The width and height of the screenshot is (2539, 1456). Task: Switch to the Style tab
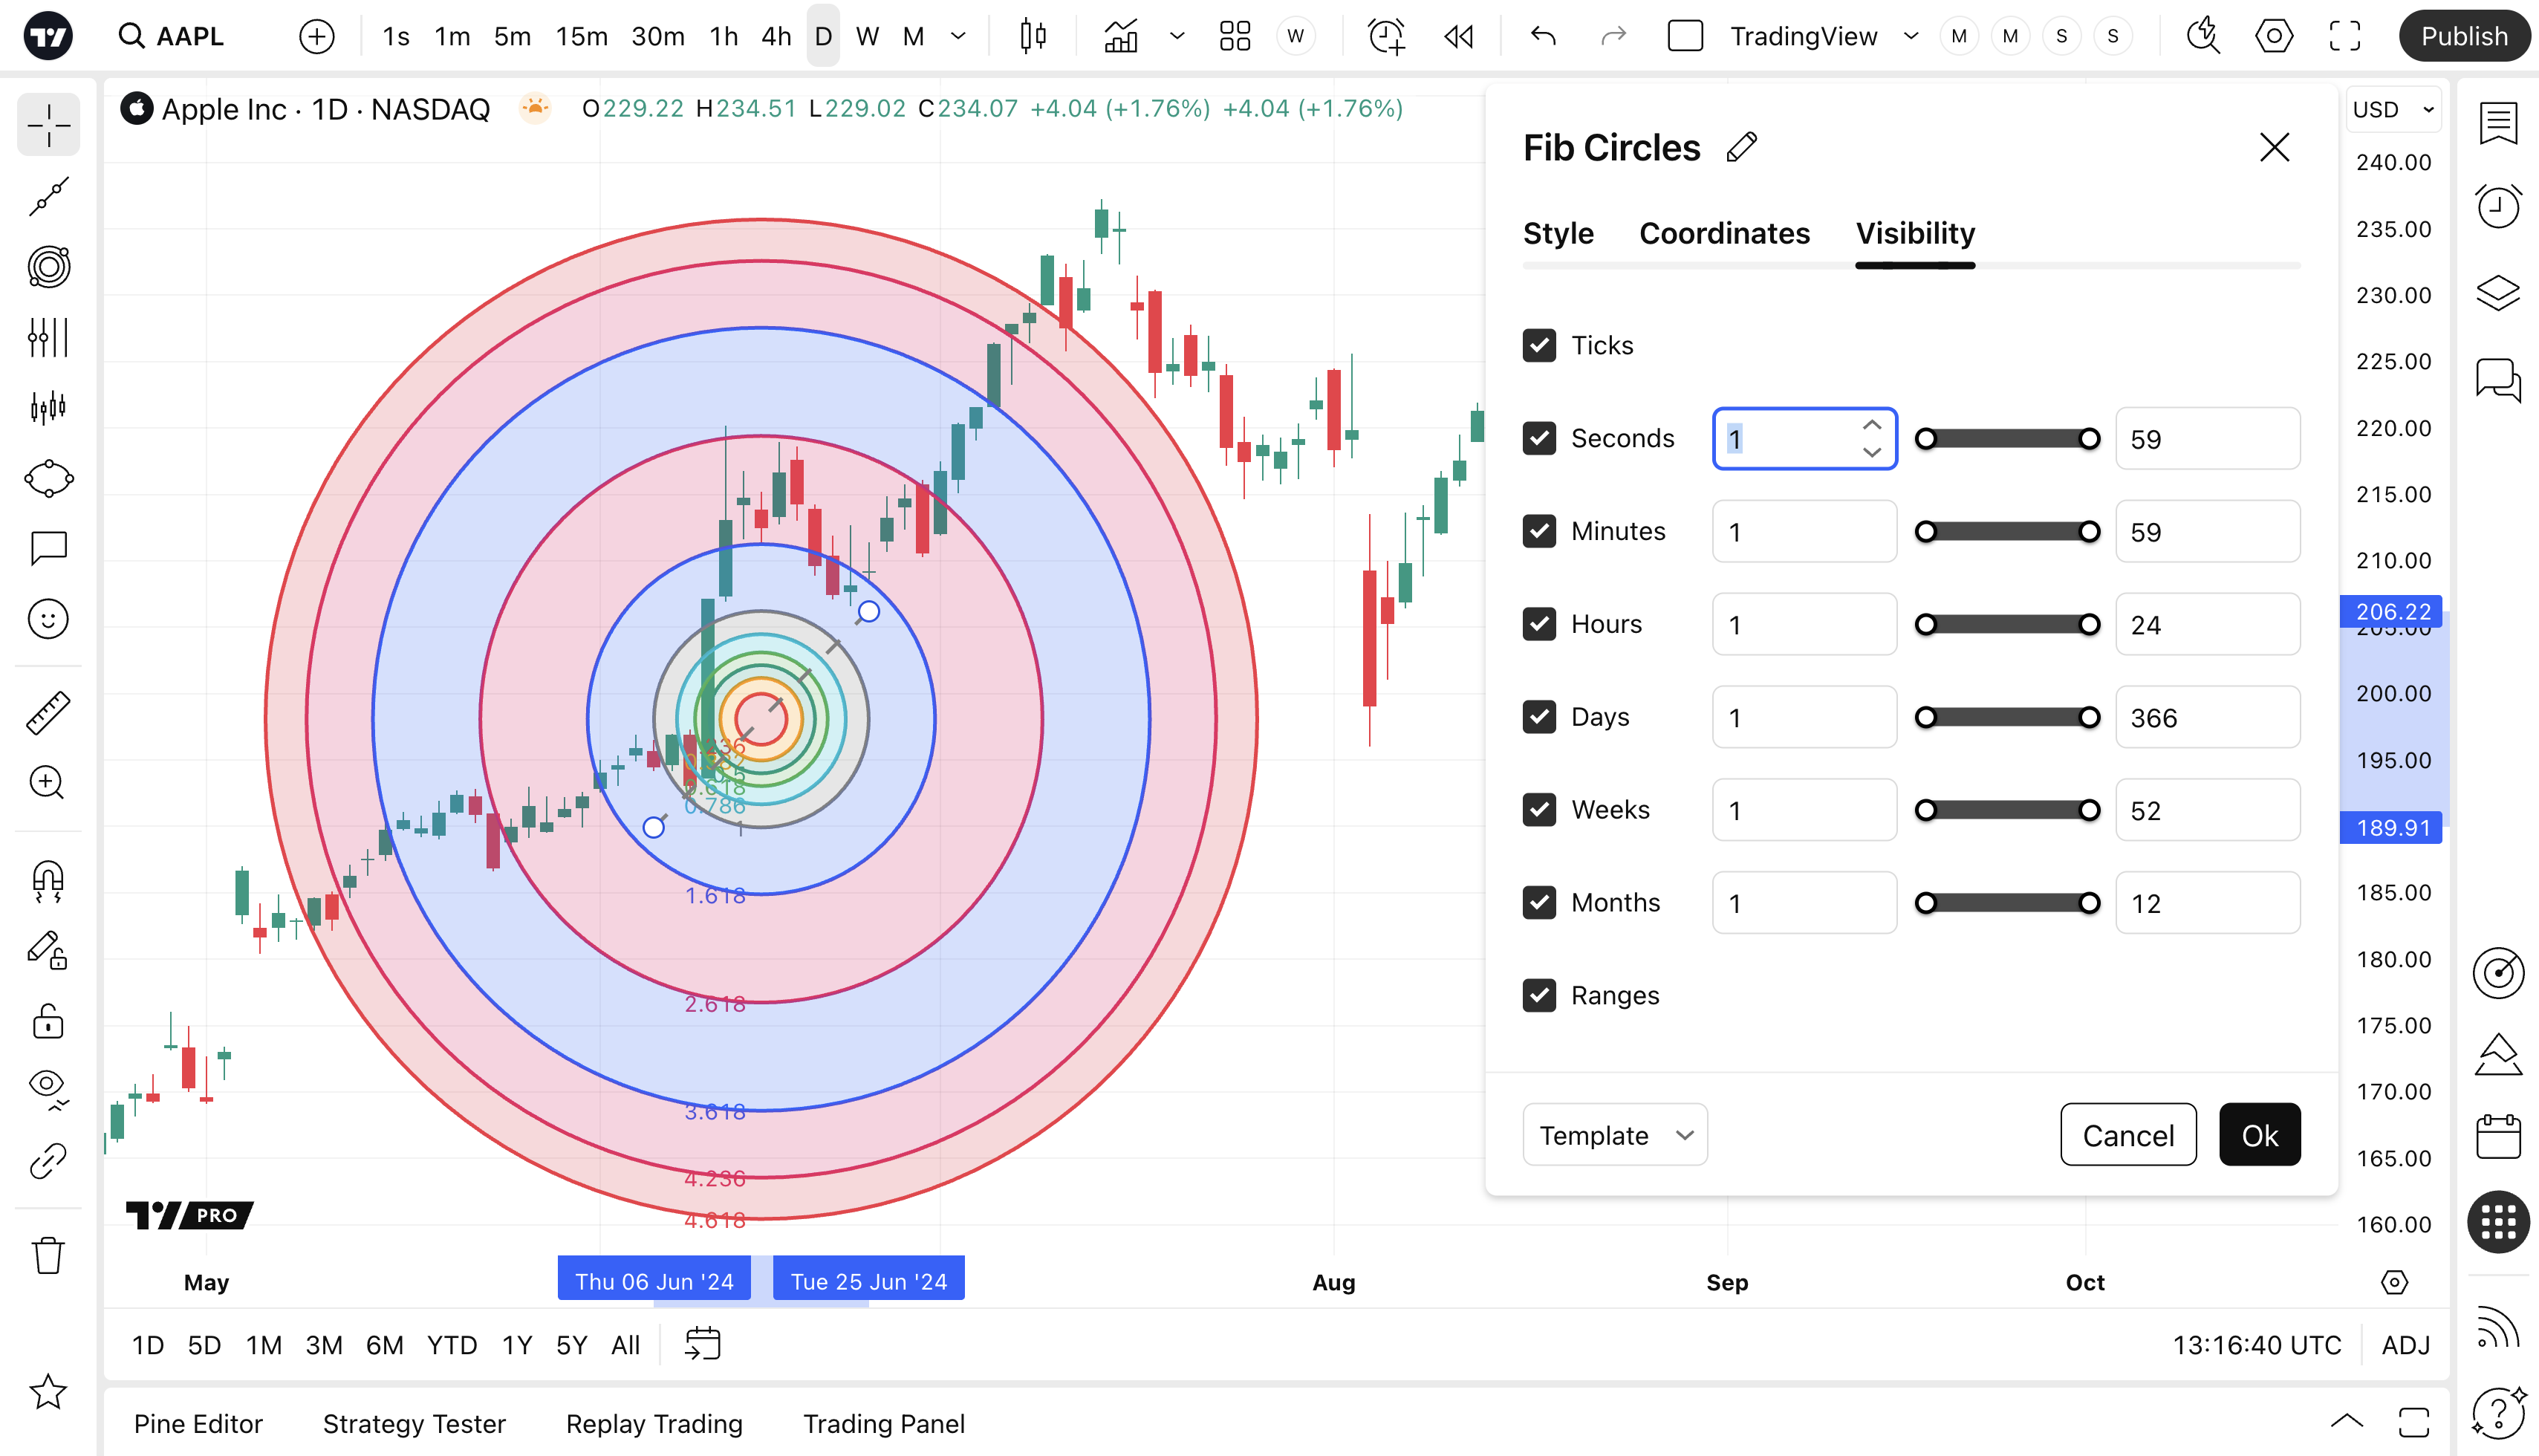click(1558, 233)
